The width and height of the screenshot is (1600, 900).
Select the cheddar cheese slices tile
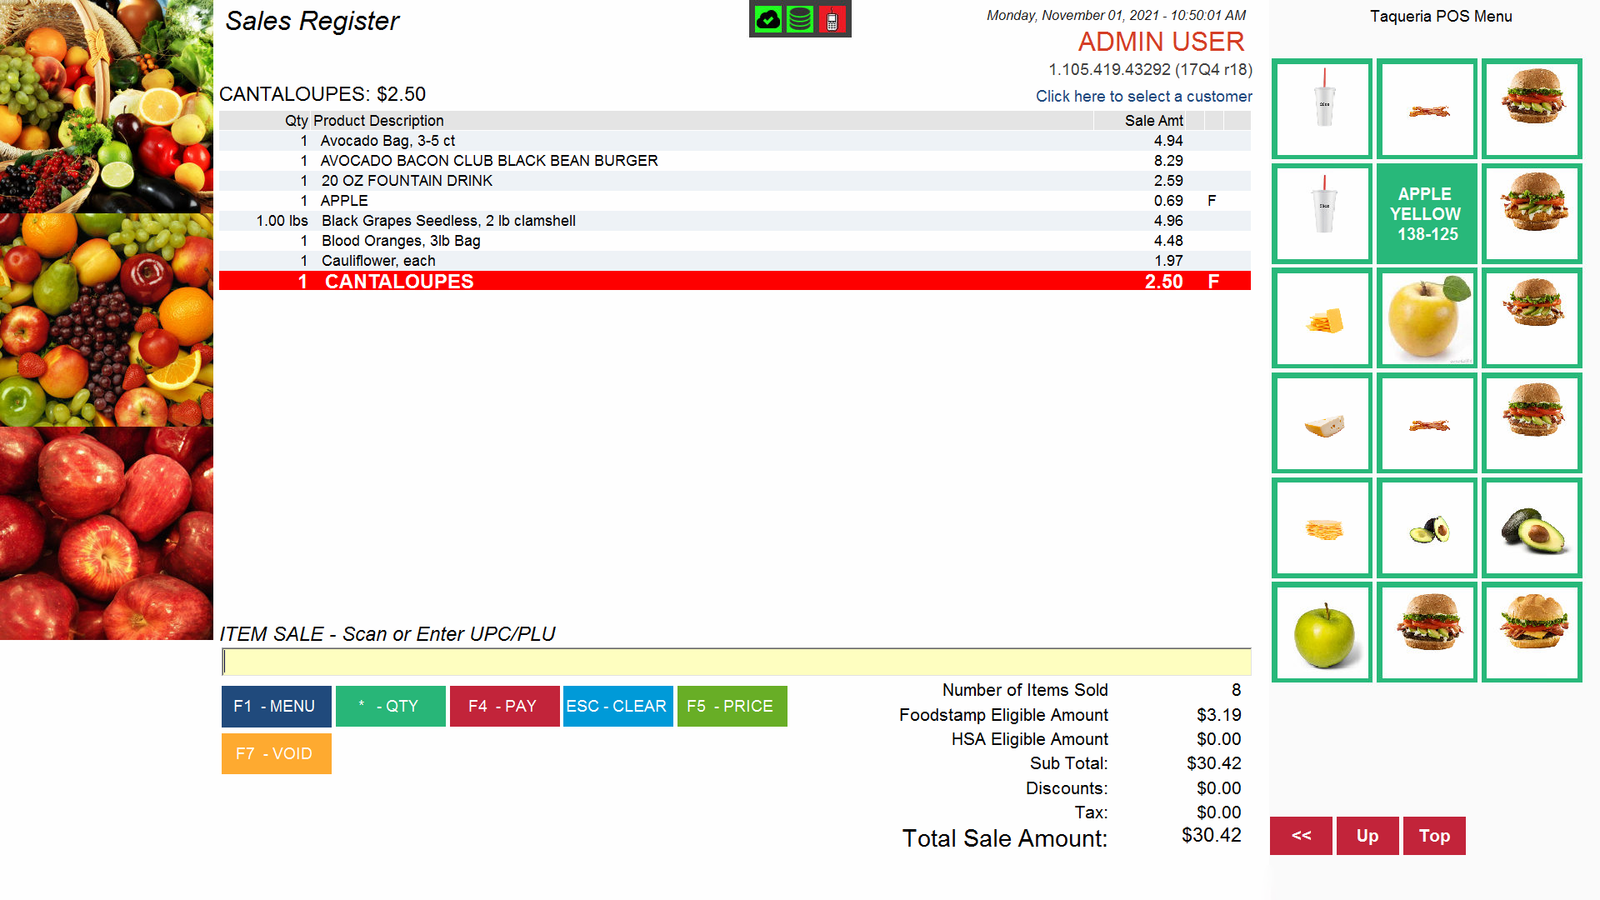1321,318
